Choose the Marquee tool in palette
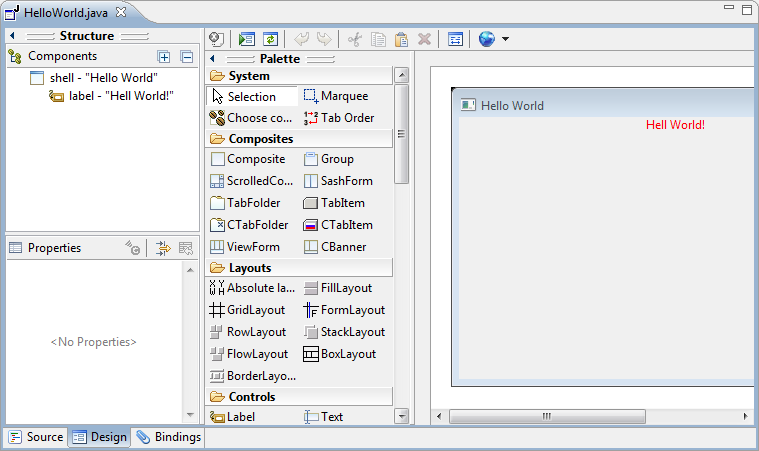Screen dimensions: 759x451 (336, 96)
